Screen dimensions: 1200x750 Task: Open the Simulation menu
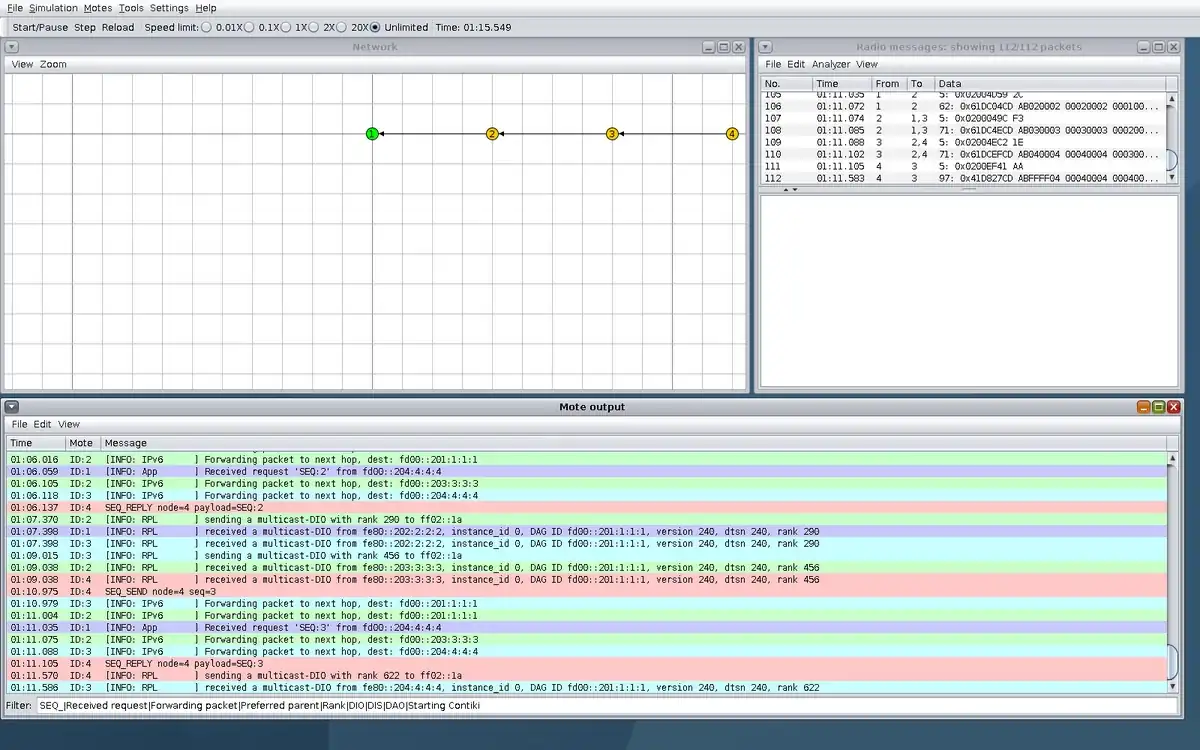[53, 8]
